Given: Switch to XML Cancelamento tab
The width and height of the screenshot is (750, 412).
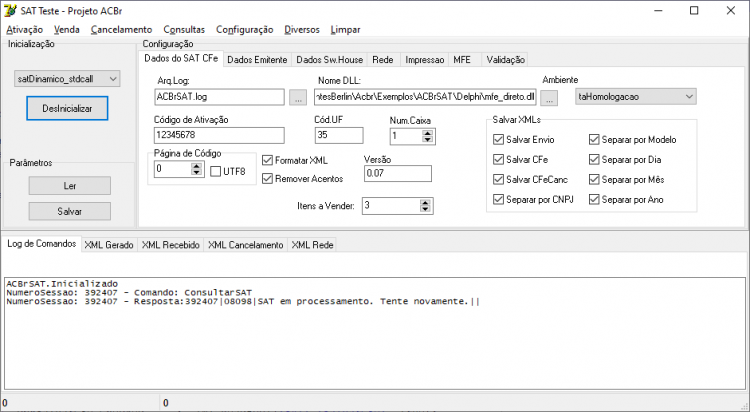Looking at the screenshot, I should [x=246, y=245].
